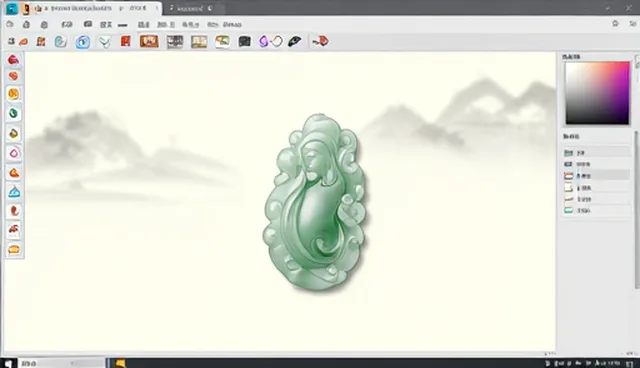The image size is (640, 368).
Task: Click the red outlined circle icon in toolbar
Action: tap(277, 41)
